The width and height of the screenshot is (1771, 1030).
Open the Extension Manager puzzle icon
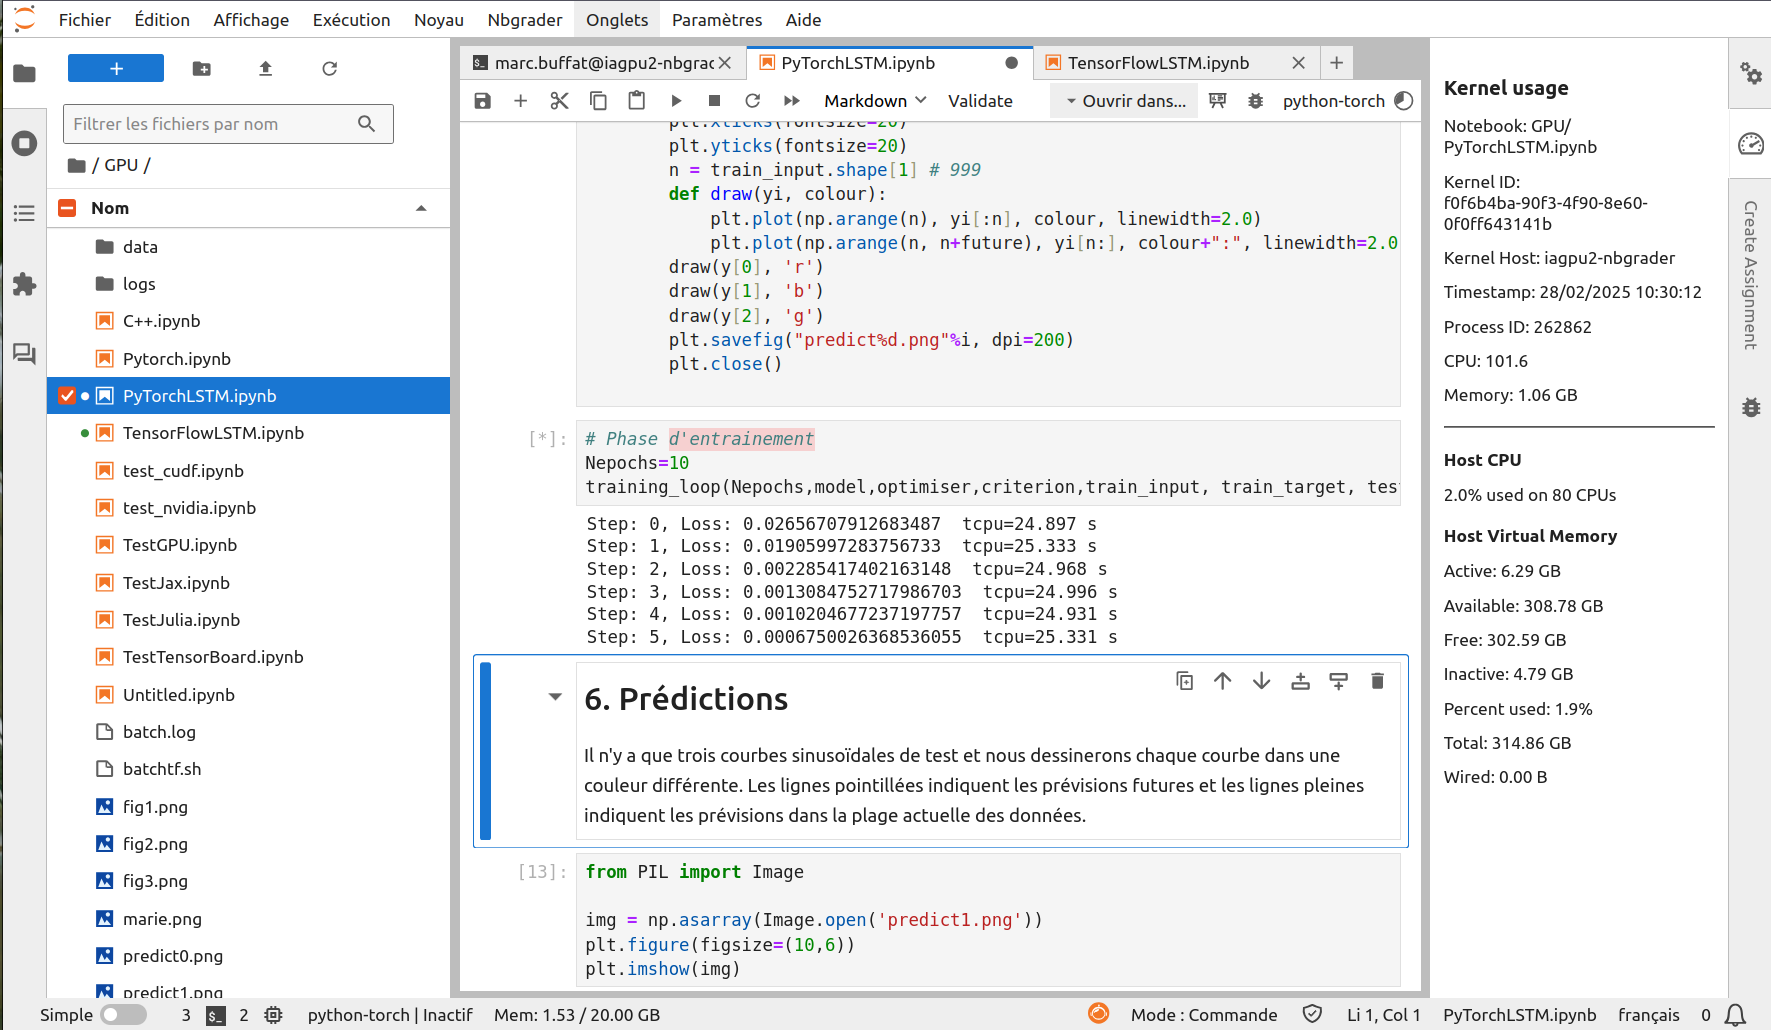[x=24, y=285]
